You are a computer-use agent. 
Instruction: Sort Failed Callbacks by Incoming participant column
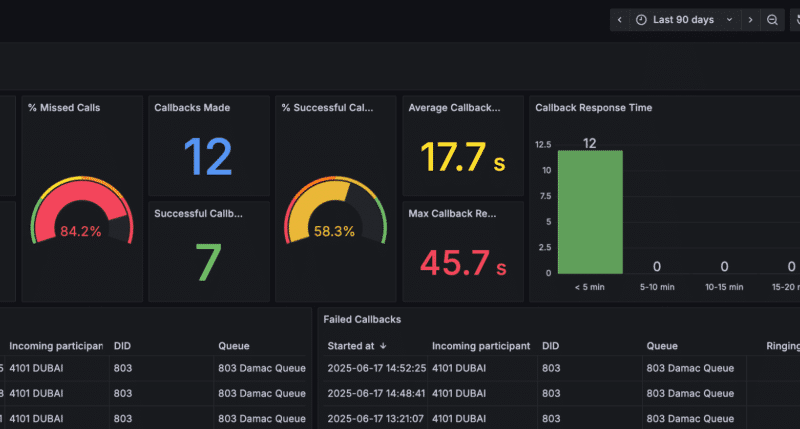[481, 346]
